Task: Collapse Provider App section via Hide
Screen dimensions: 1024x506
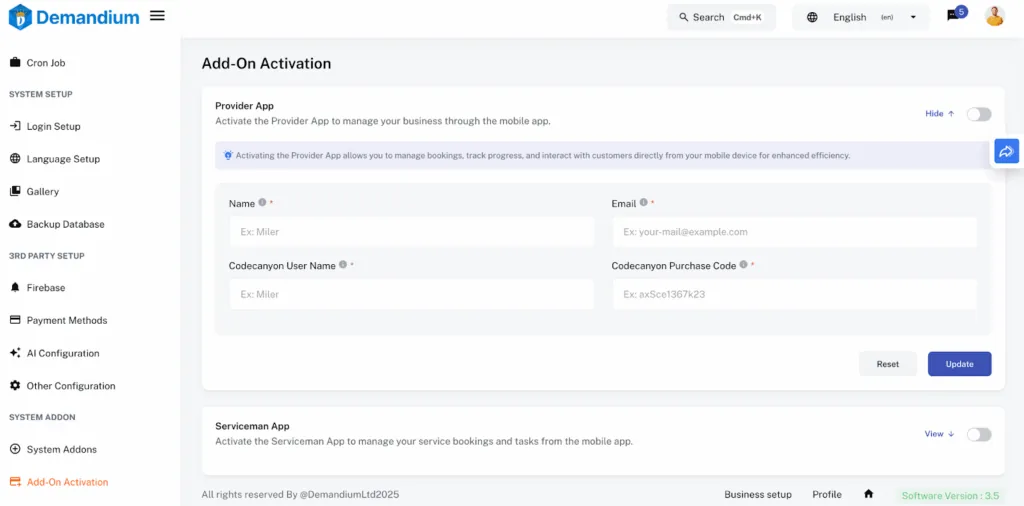Action: tap(940, 114)
